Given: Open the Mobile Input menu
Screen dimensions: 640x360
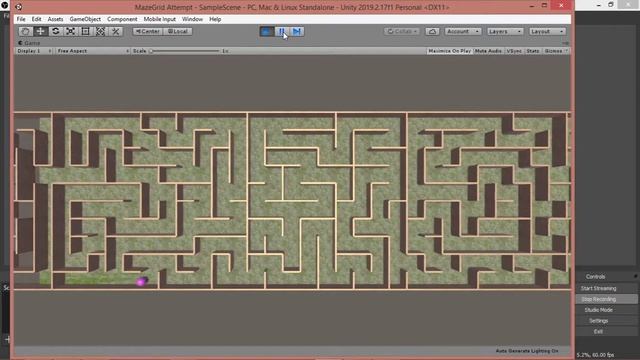Looking at the screenshot, I should click(x=159, y=19).
